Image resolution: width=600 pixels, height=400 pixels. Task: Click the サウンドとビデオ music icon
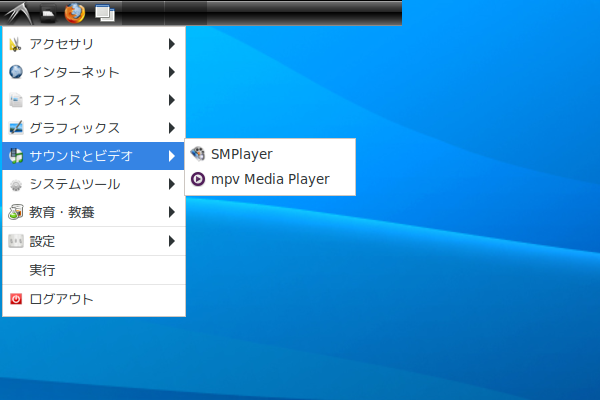16,156
